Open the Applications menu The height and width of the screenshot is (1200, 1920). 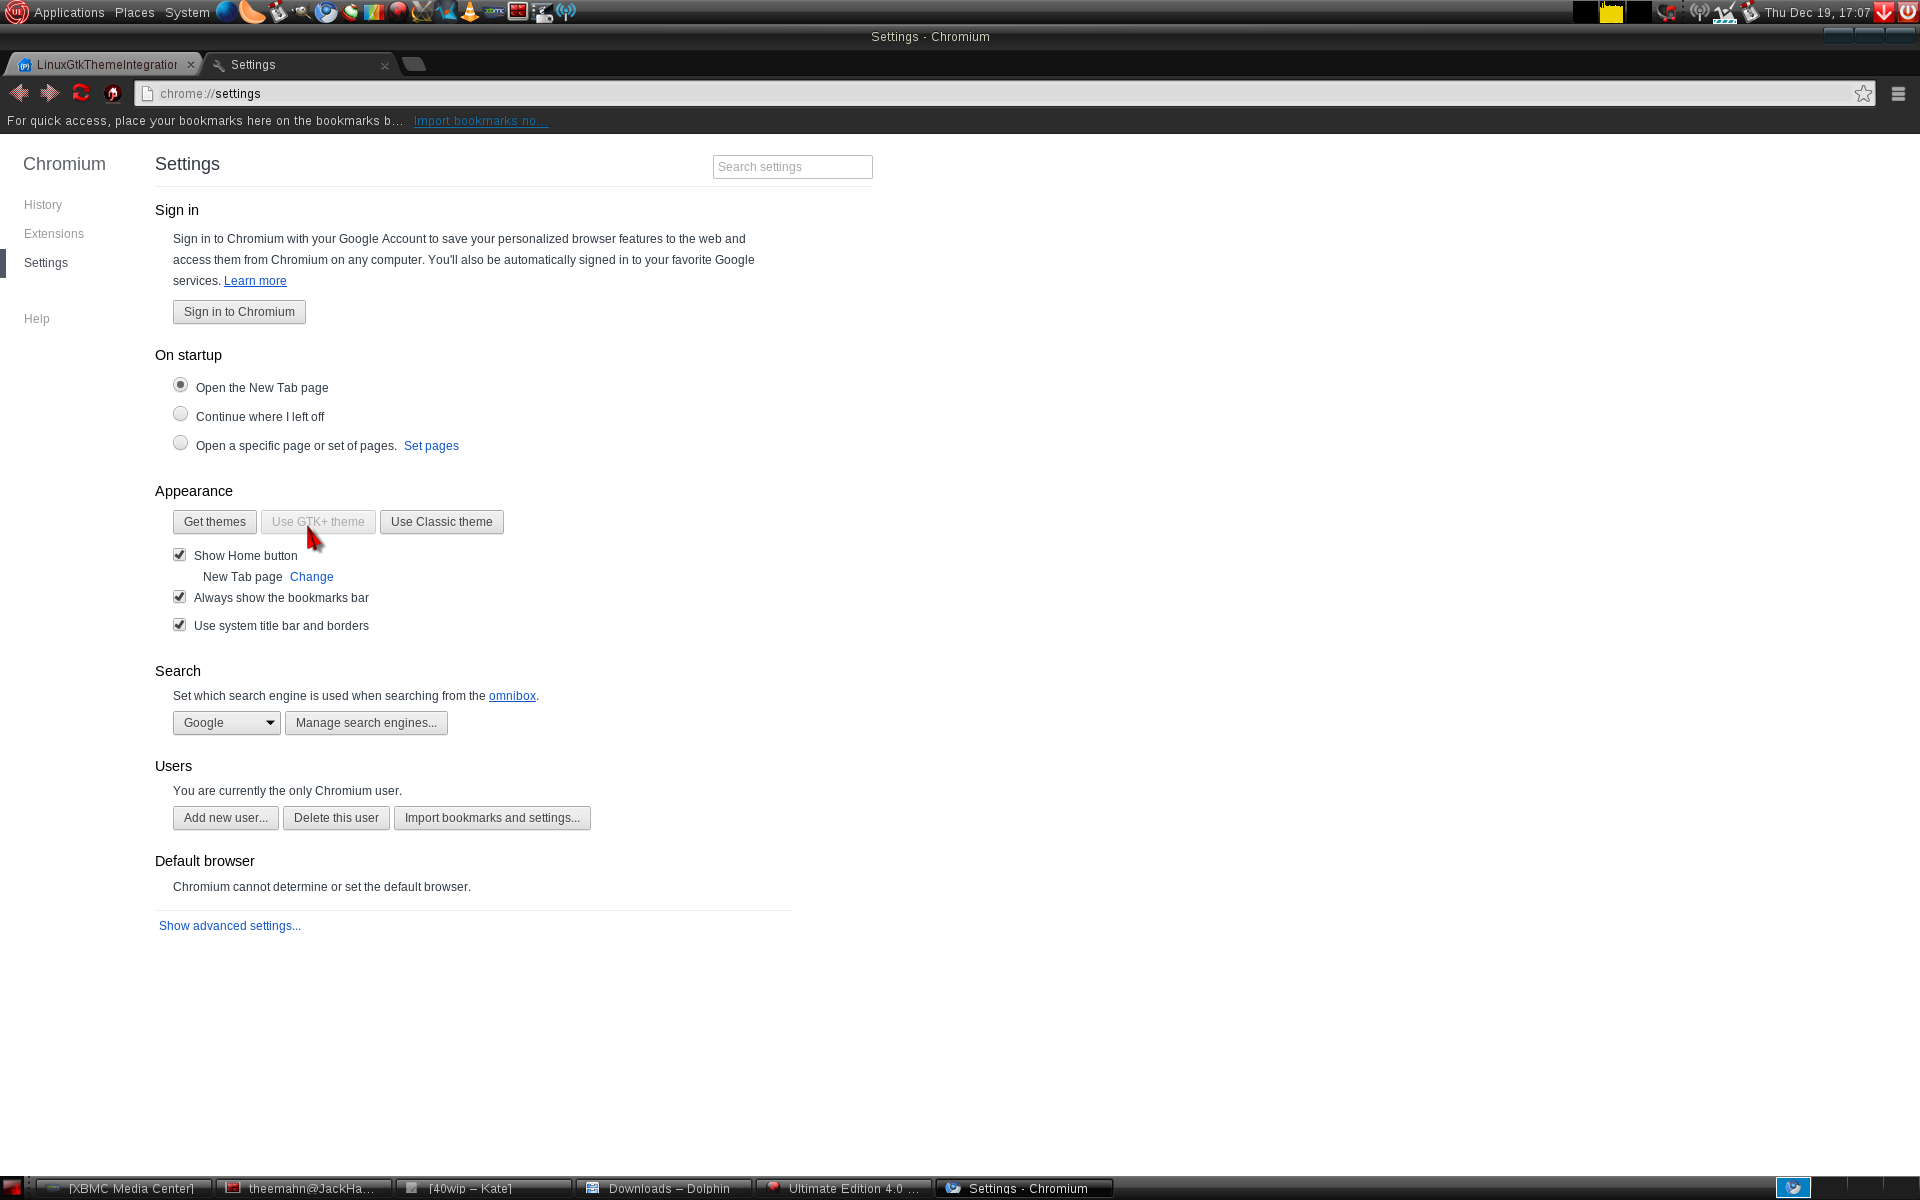(69, 13)
